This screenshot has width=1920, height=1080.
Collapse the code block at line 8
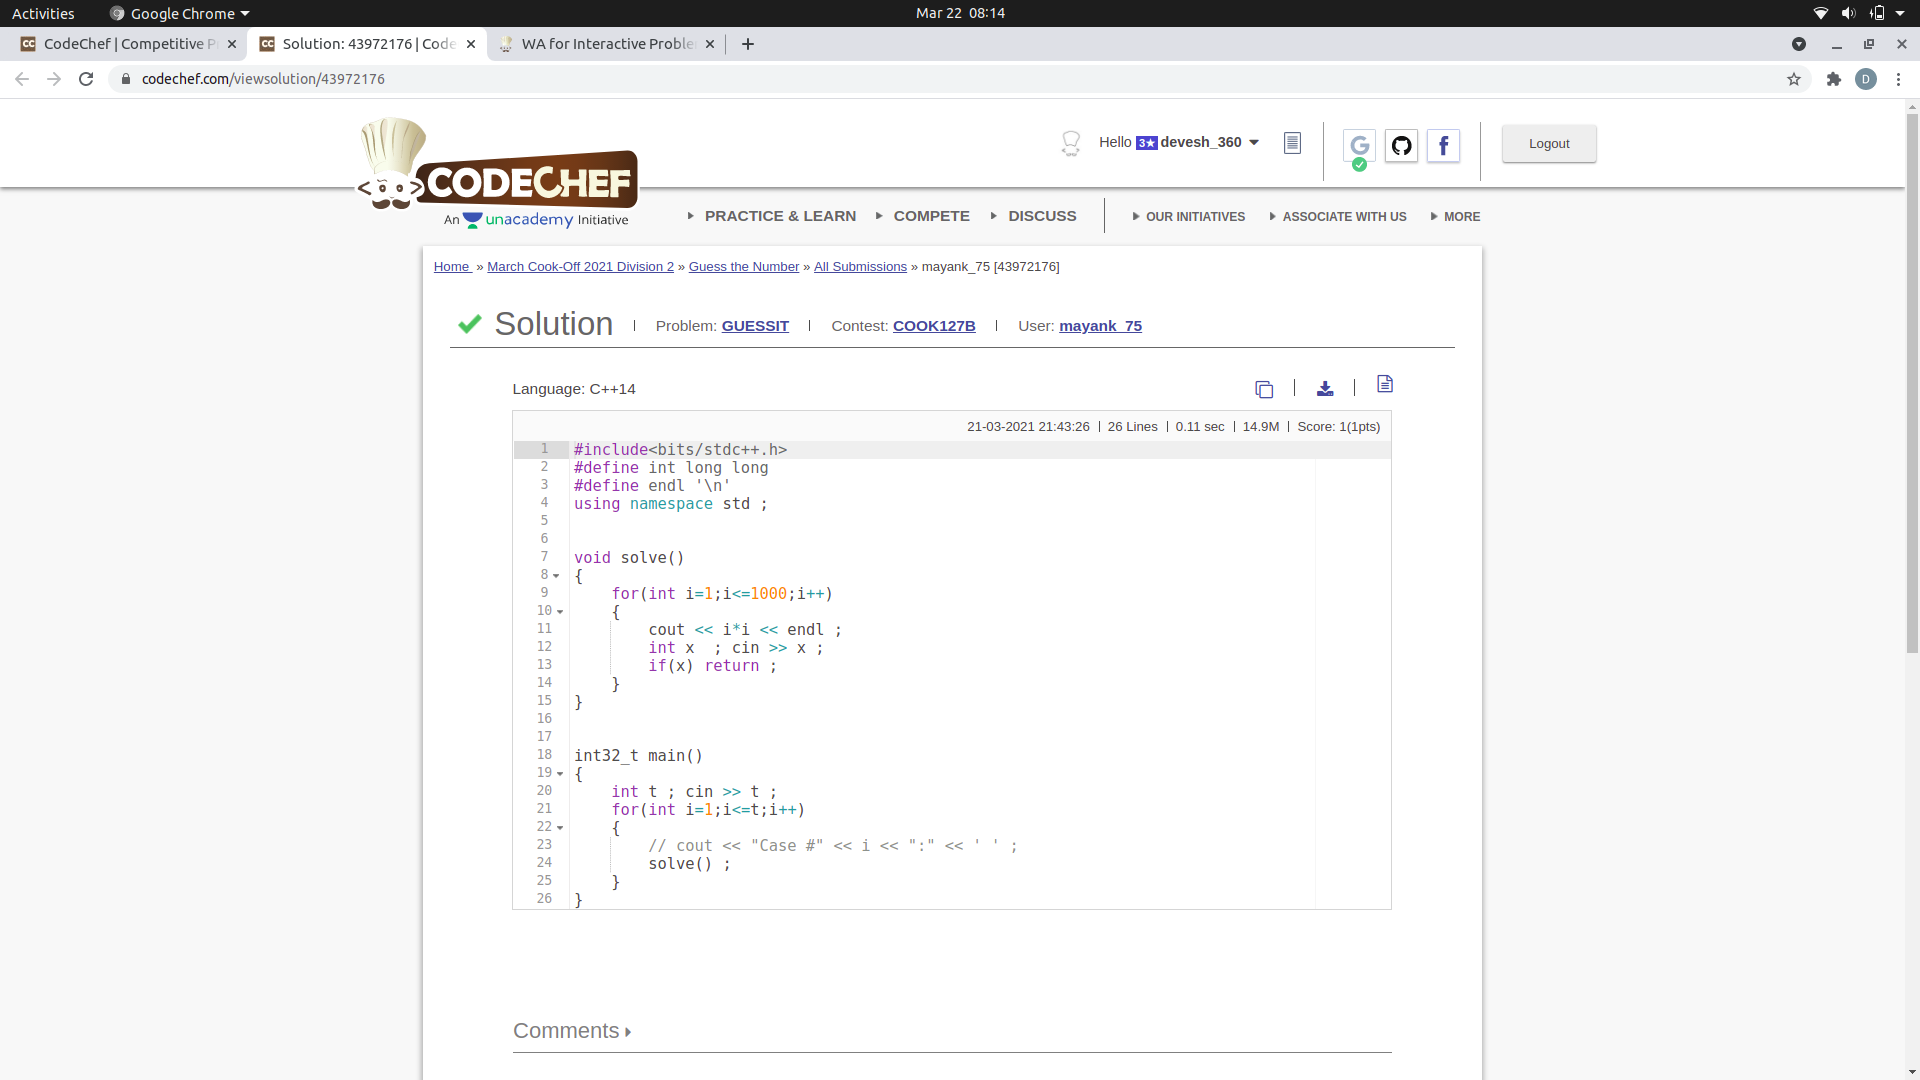pos(558,575)
